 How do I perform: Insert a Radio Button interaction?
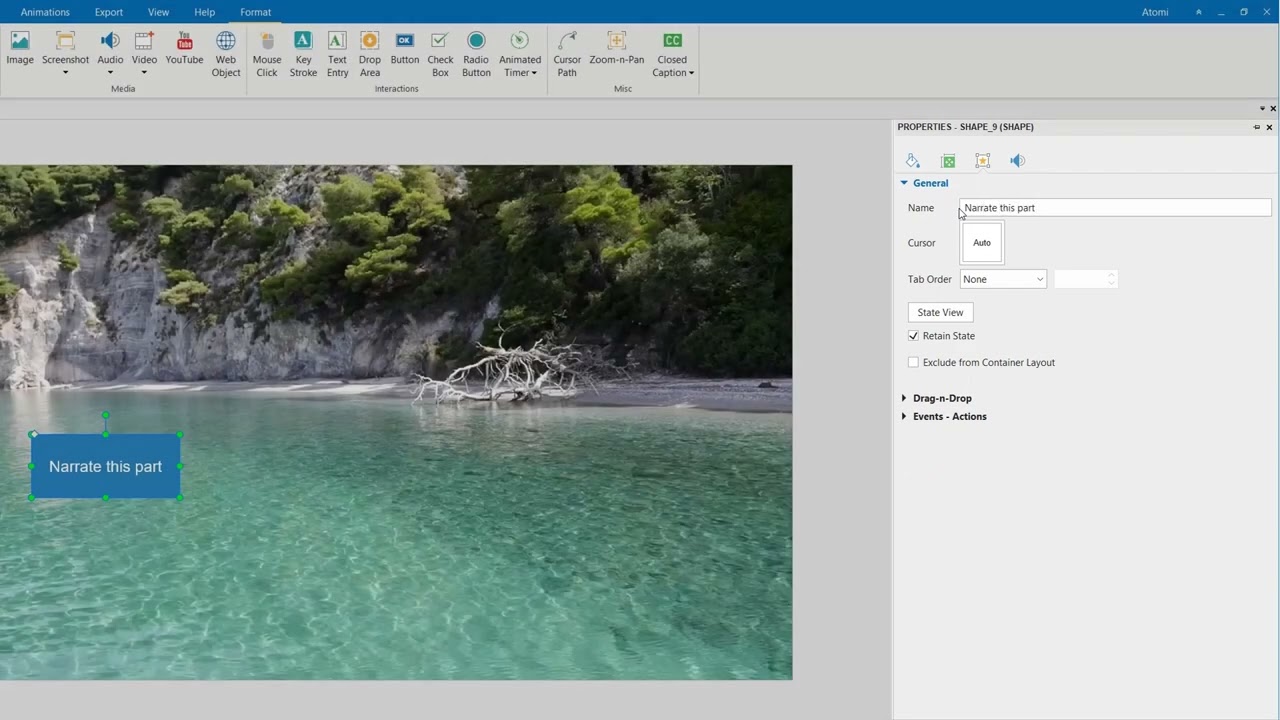[x=476, y=52]
